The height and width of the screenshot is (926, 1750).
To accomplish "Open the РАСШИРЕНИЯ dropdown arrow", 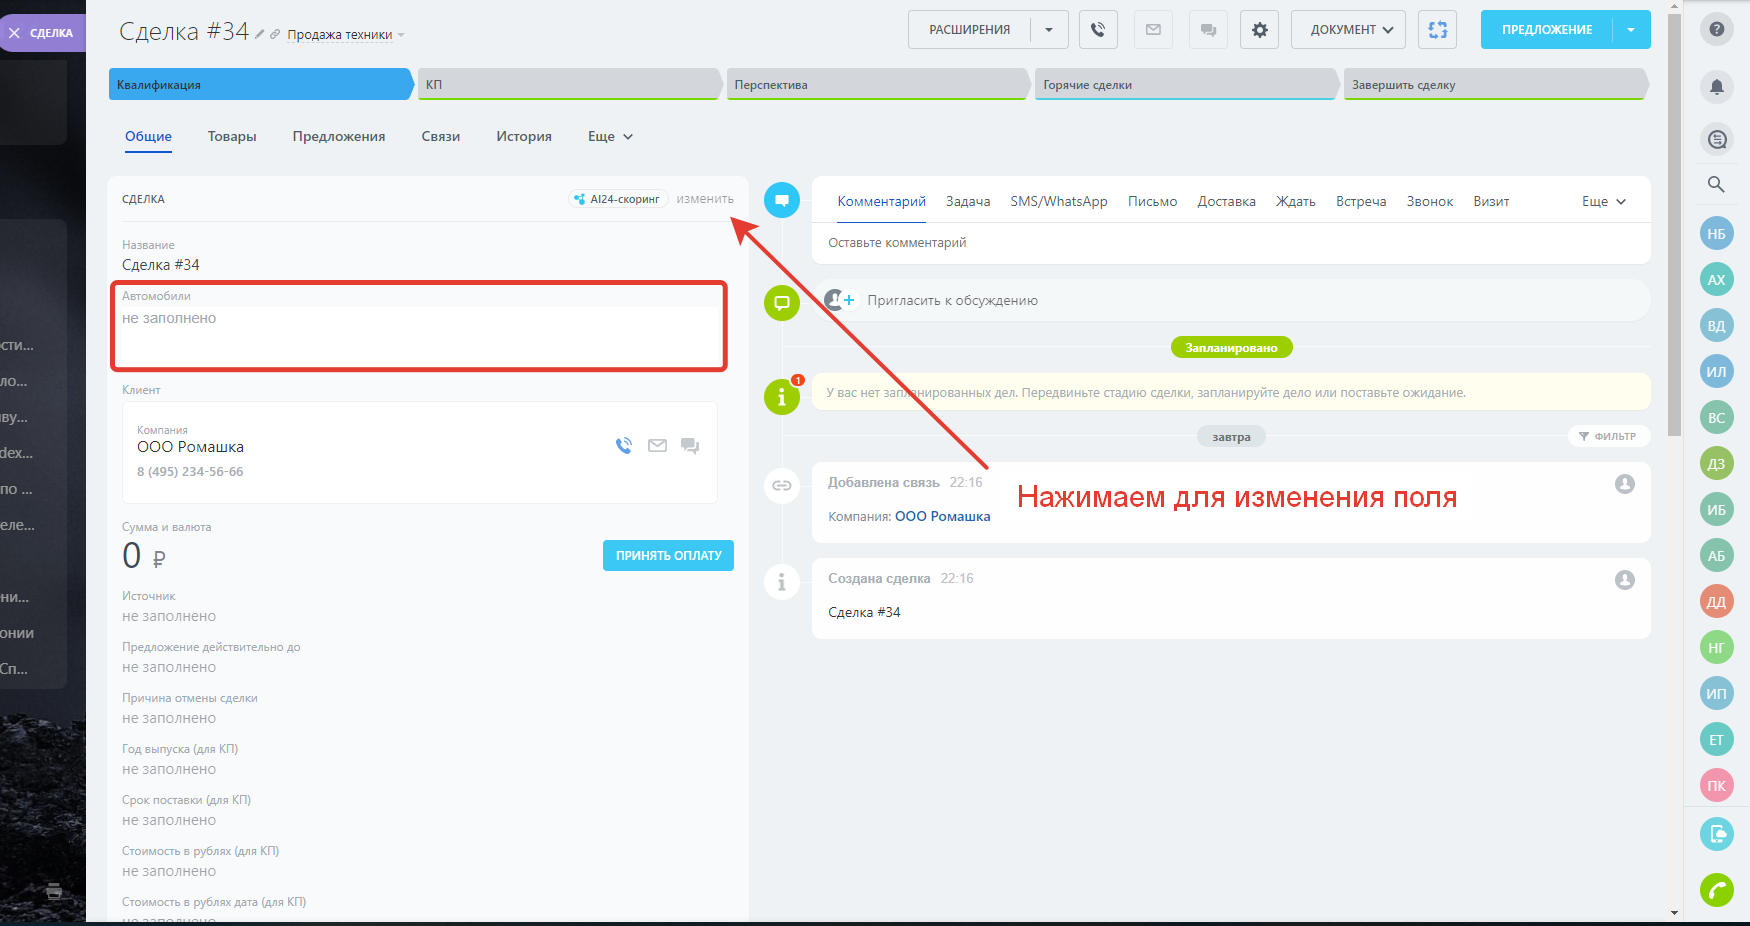I will tap(1049, 30).
